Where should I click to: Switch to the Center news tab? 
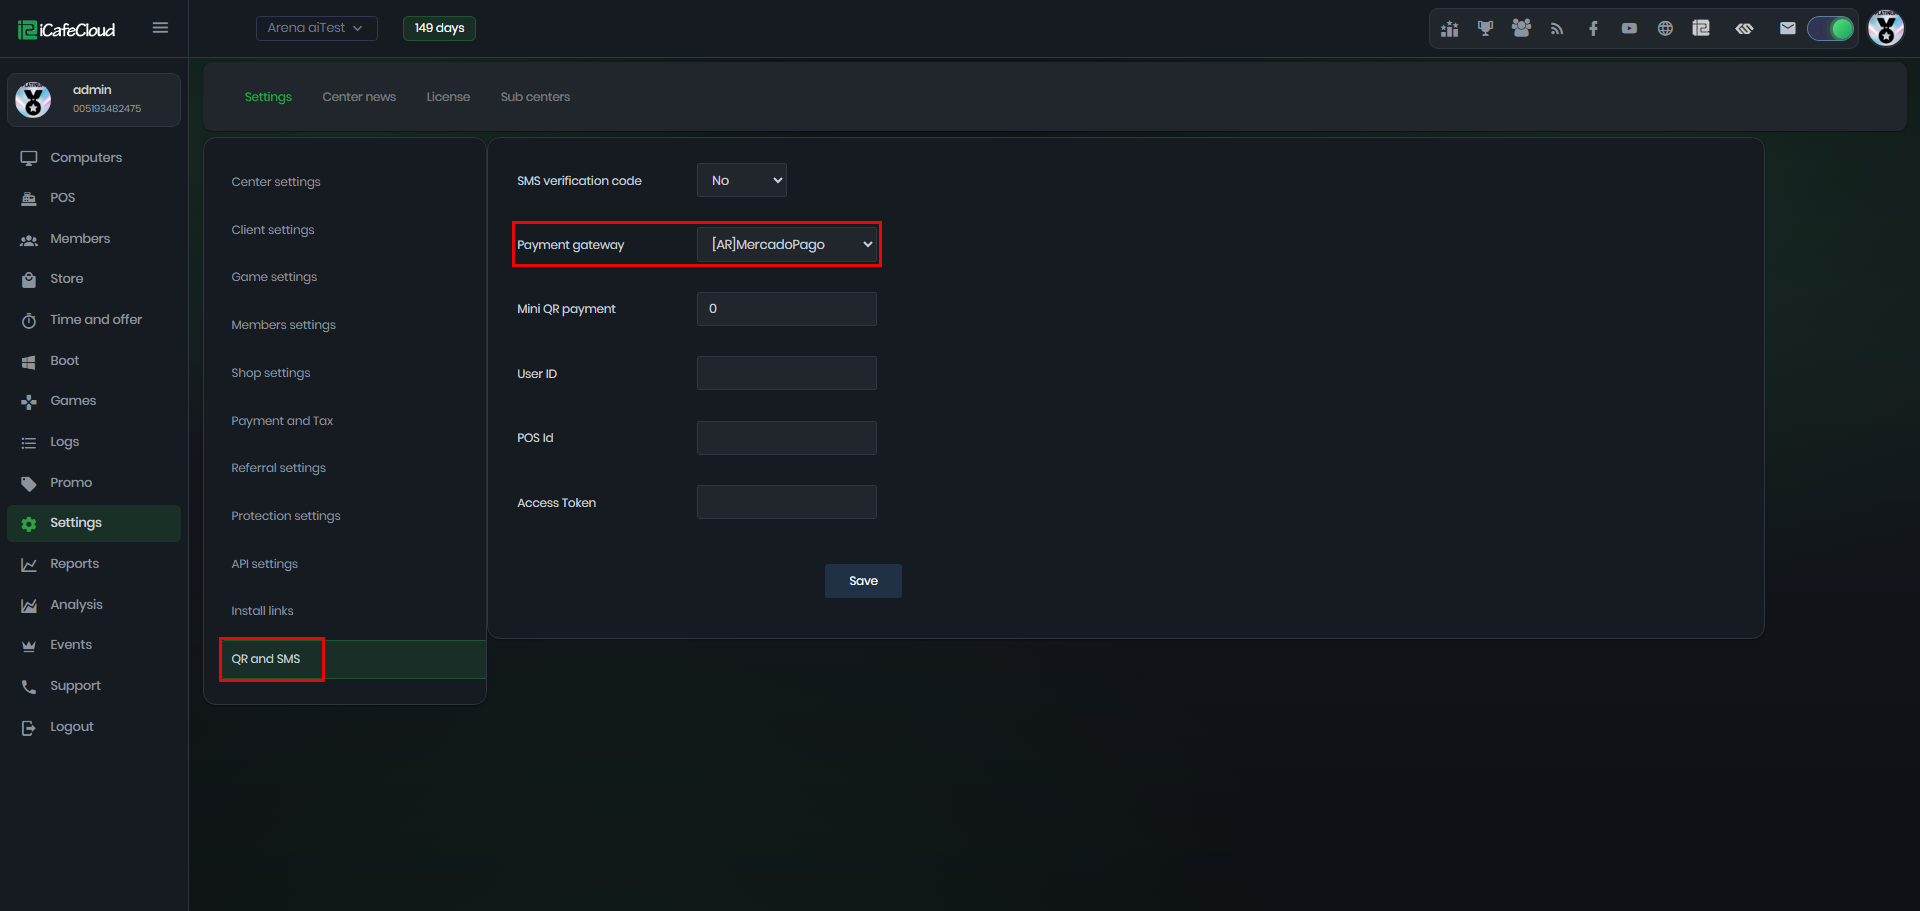[359, 97]
